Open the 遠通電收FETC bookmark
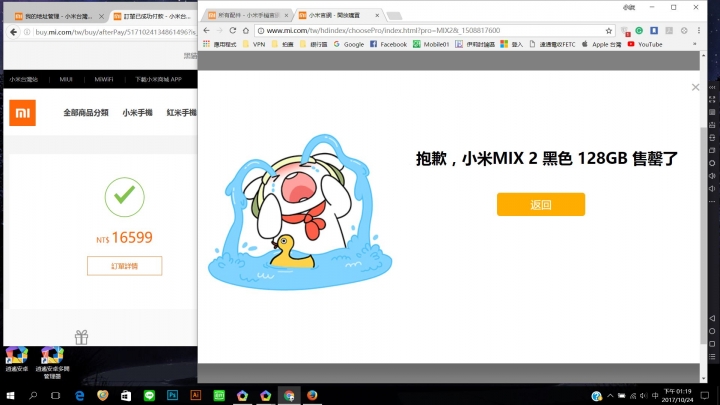The width and height of the screenshot is (720, 405). [552, 44]
